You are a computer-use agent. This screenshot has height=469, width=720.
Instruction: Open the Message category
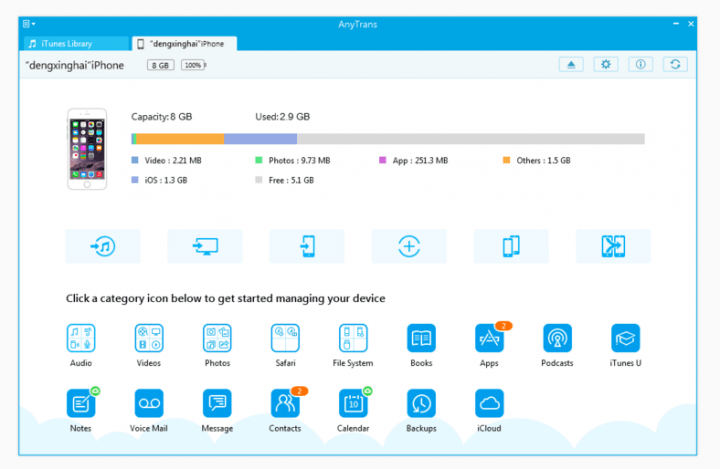point(217,403)
